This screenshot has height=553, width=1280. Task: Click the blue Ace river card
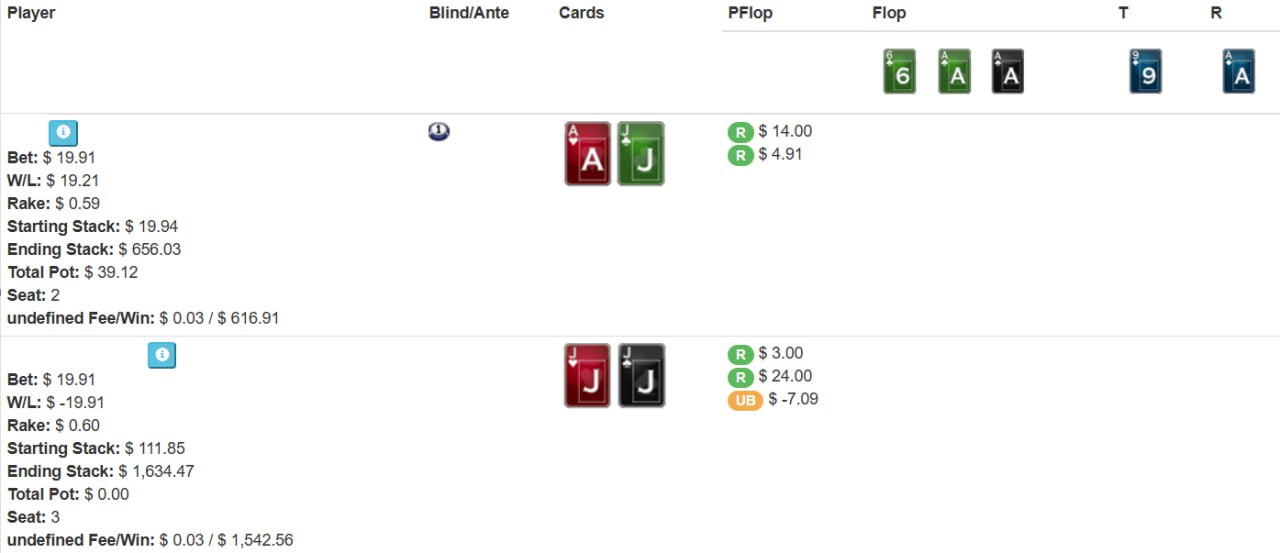(x=1238, y=72)
